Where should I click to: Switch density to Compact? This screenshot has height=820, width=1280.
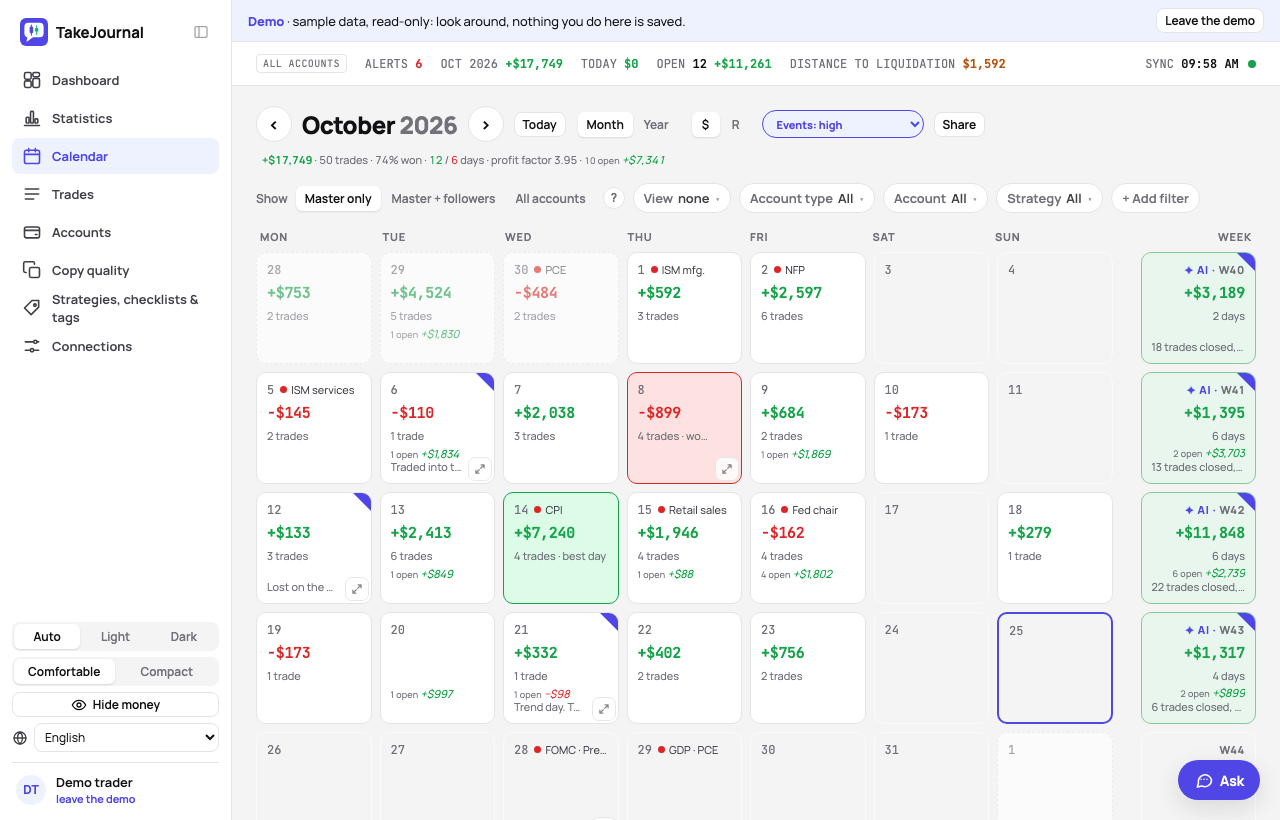tap(166, 672)
